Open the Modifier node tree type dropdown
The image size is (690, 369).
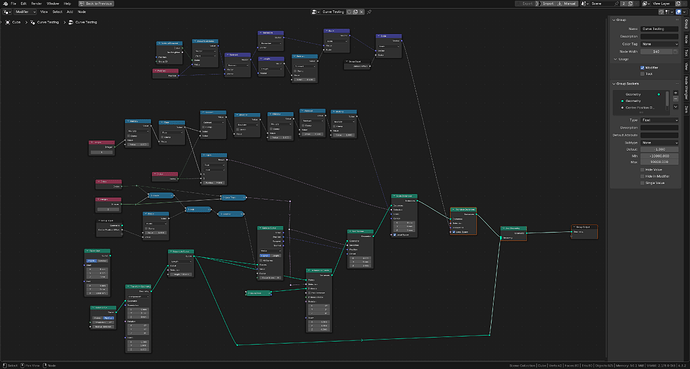[25, 12]
